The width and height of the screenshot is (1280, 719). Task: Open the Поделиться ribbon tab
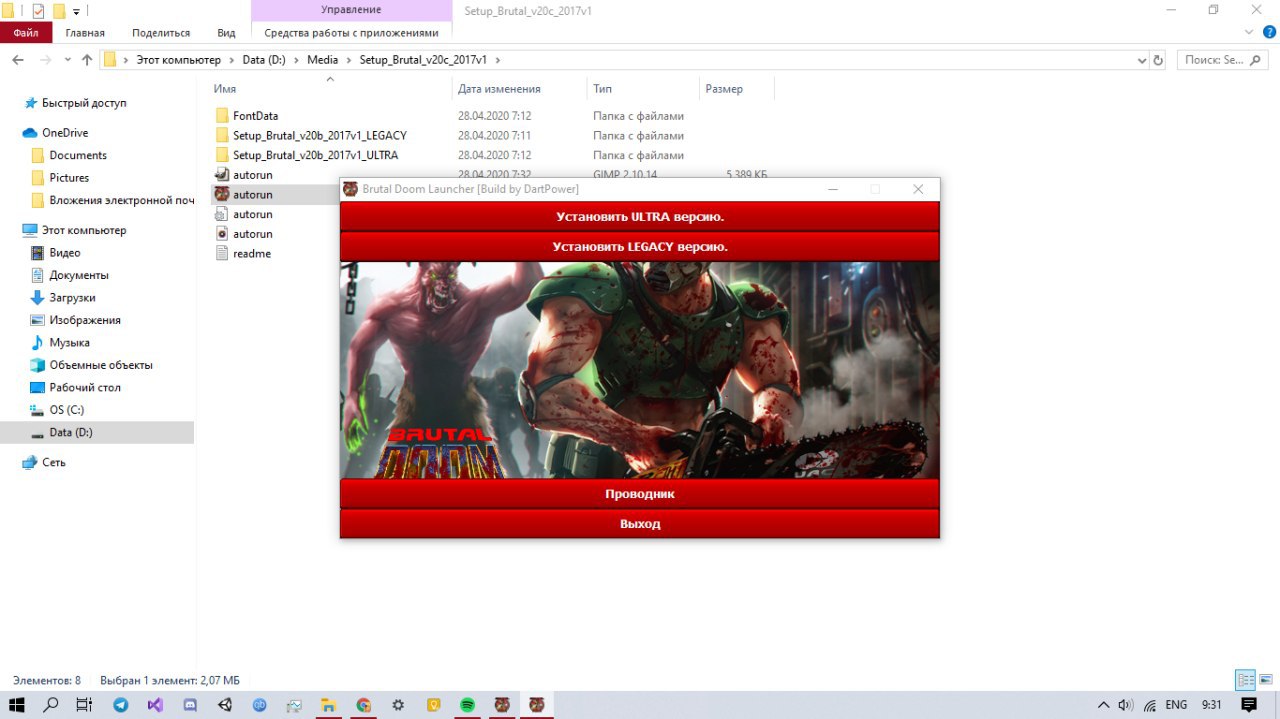tap(161, 33)
